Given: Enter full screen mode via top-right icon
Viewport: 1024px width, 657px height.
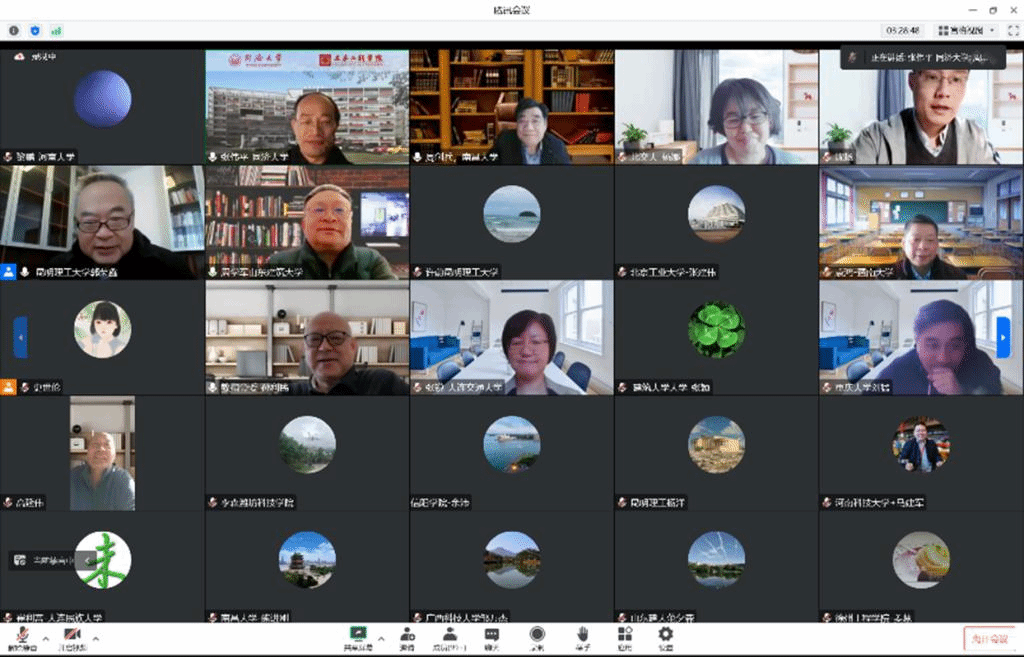Looking at the screenshot, I should pos(1011,30).
